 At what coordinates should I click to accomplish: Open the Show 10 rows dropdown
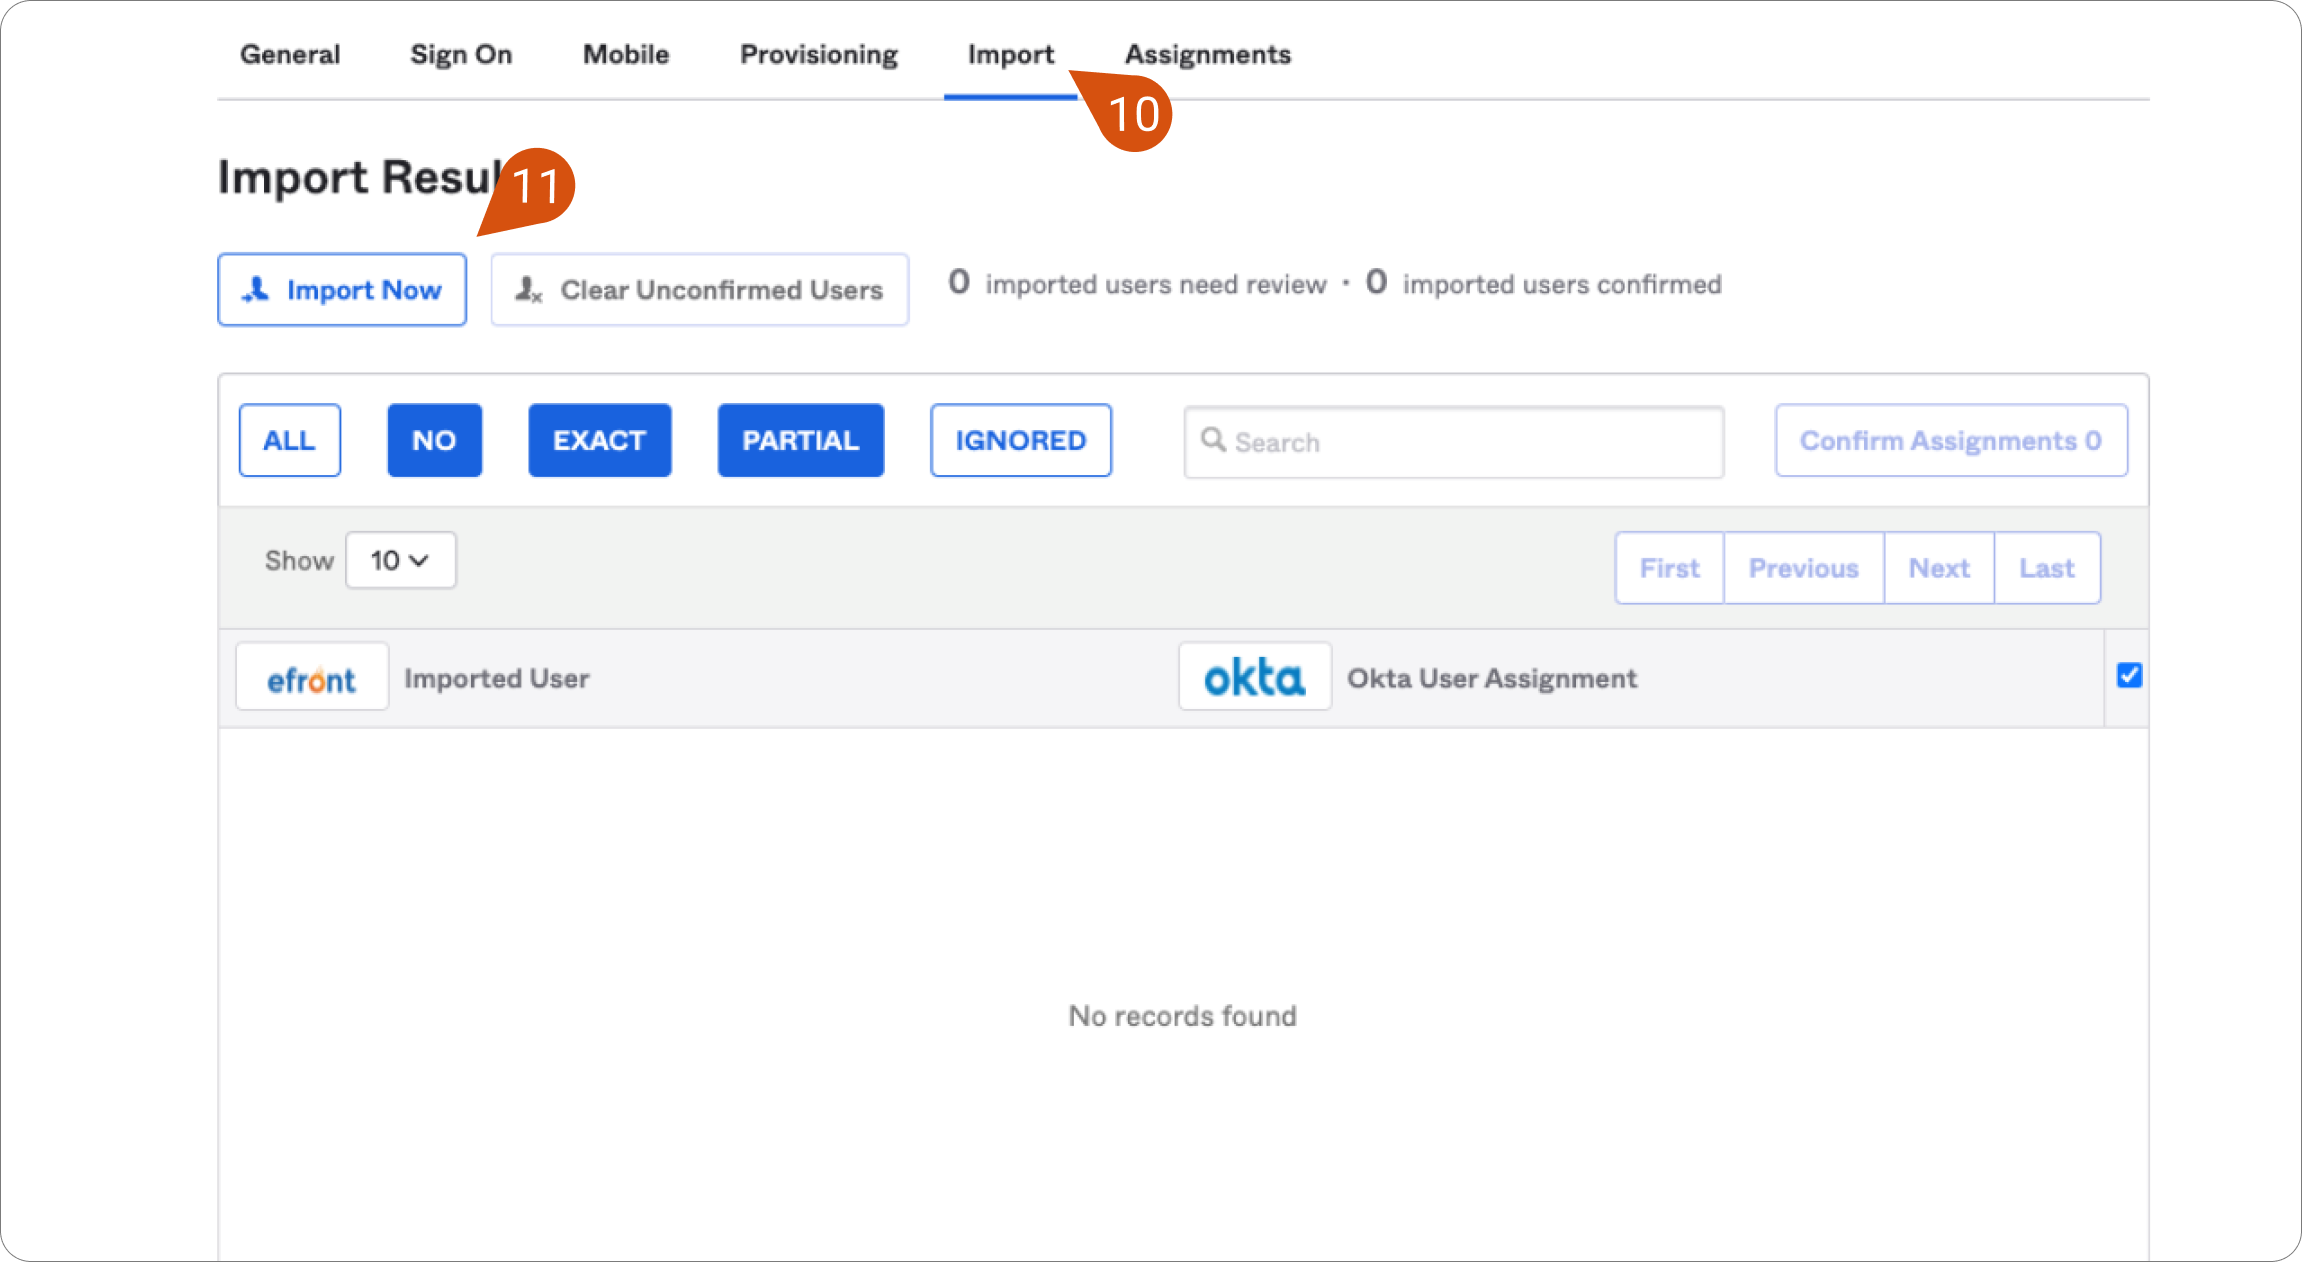point(401,560)
